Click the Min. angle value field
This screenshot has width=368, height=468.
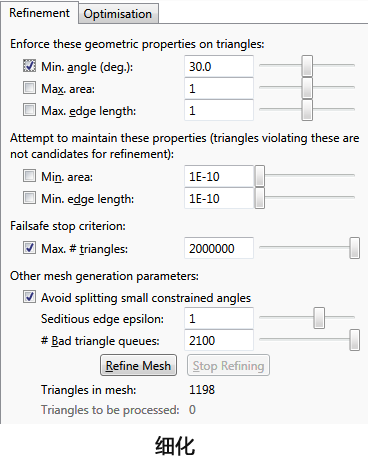219,66
